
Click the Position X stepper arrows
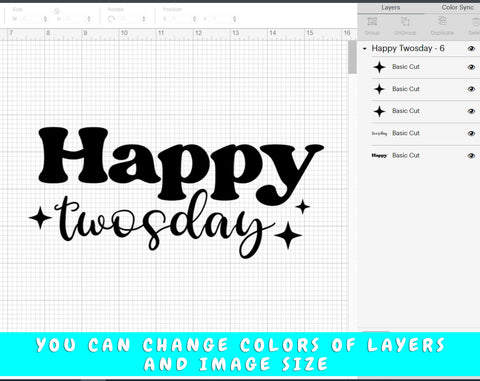195,19
